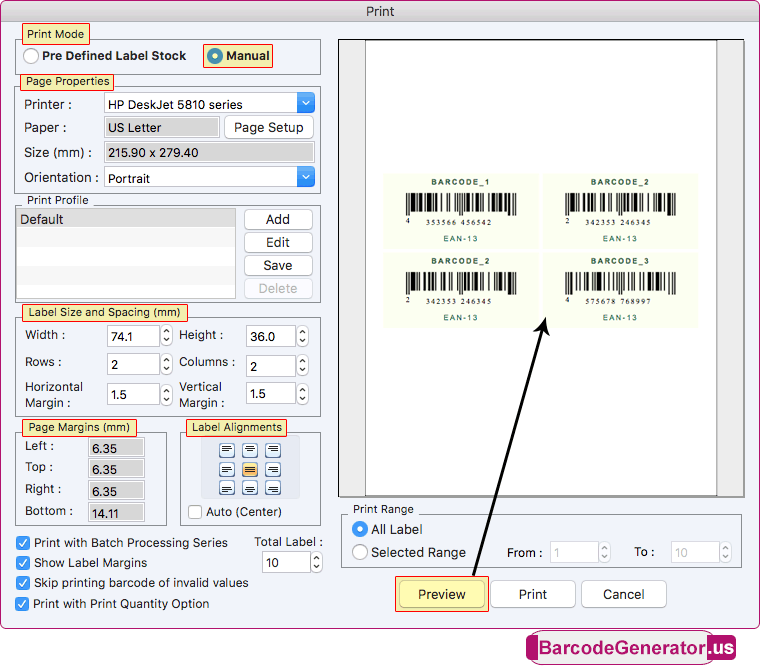
Task: Click the Width input field
Action: point(133,336)
